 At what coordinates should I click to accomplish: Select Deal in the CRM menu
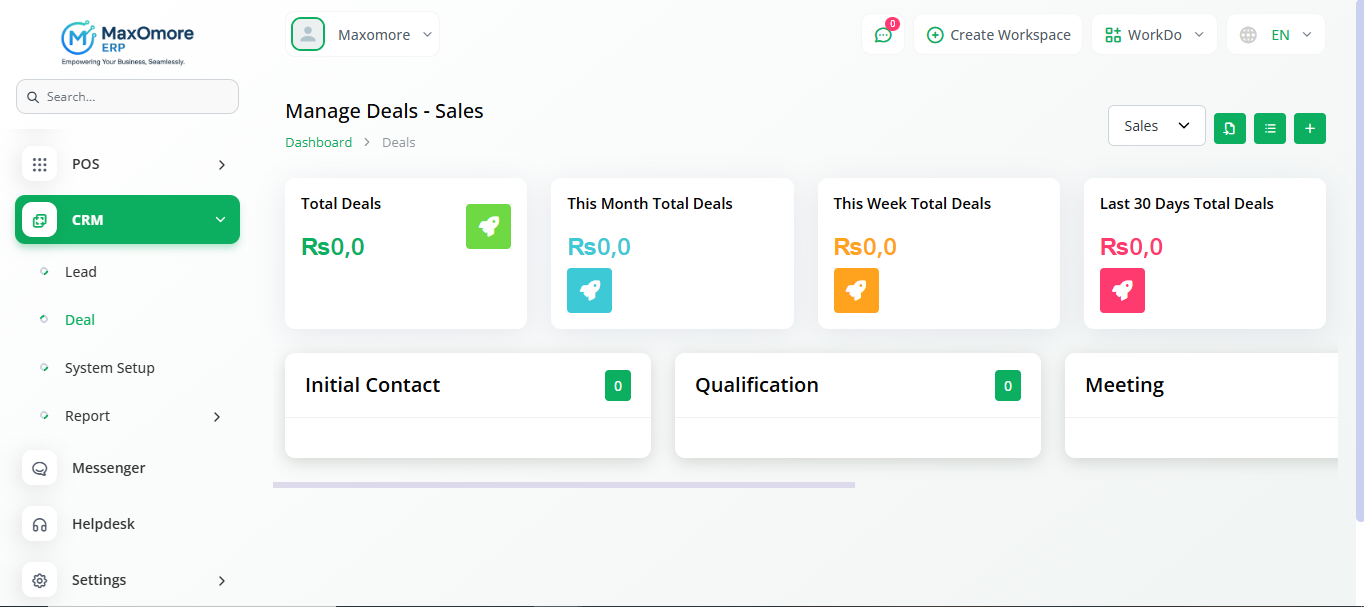(80, 320)
